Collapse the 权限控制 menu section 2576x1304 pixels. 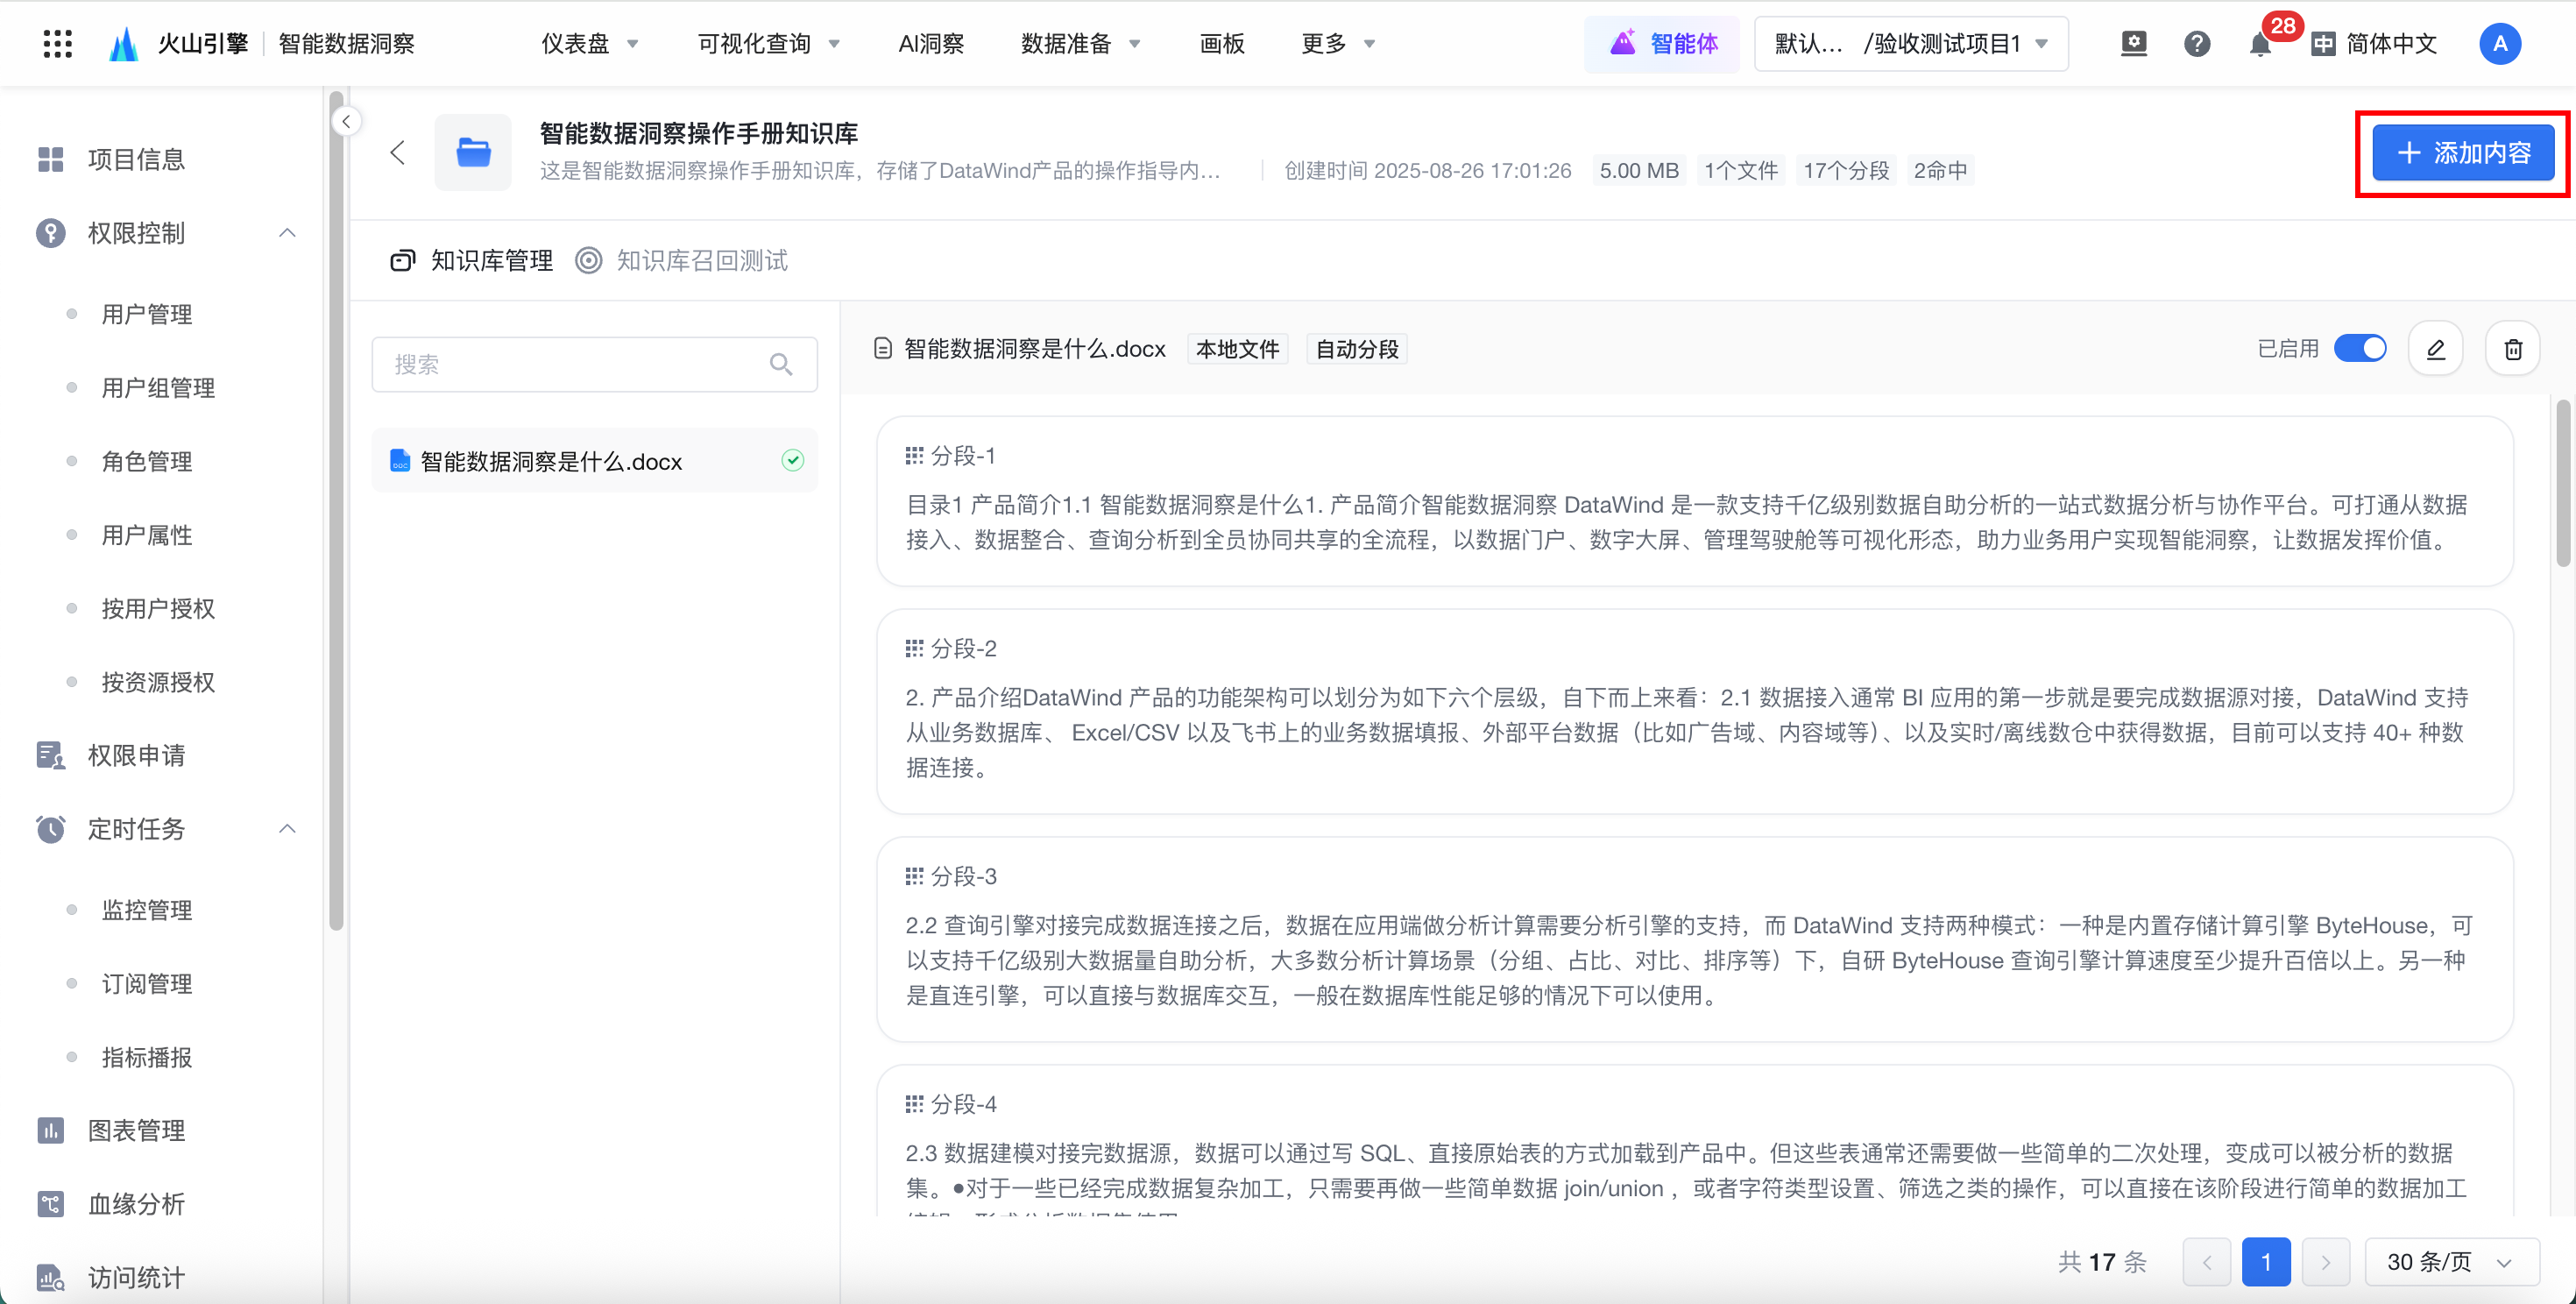point(287,233)
